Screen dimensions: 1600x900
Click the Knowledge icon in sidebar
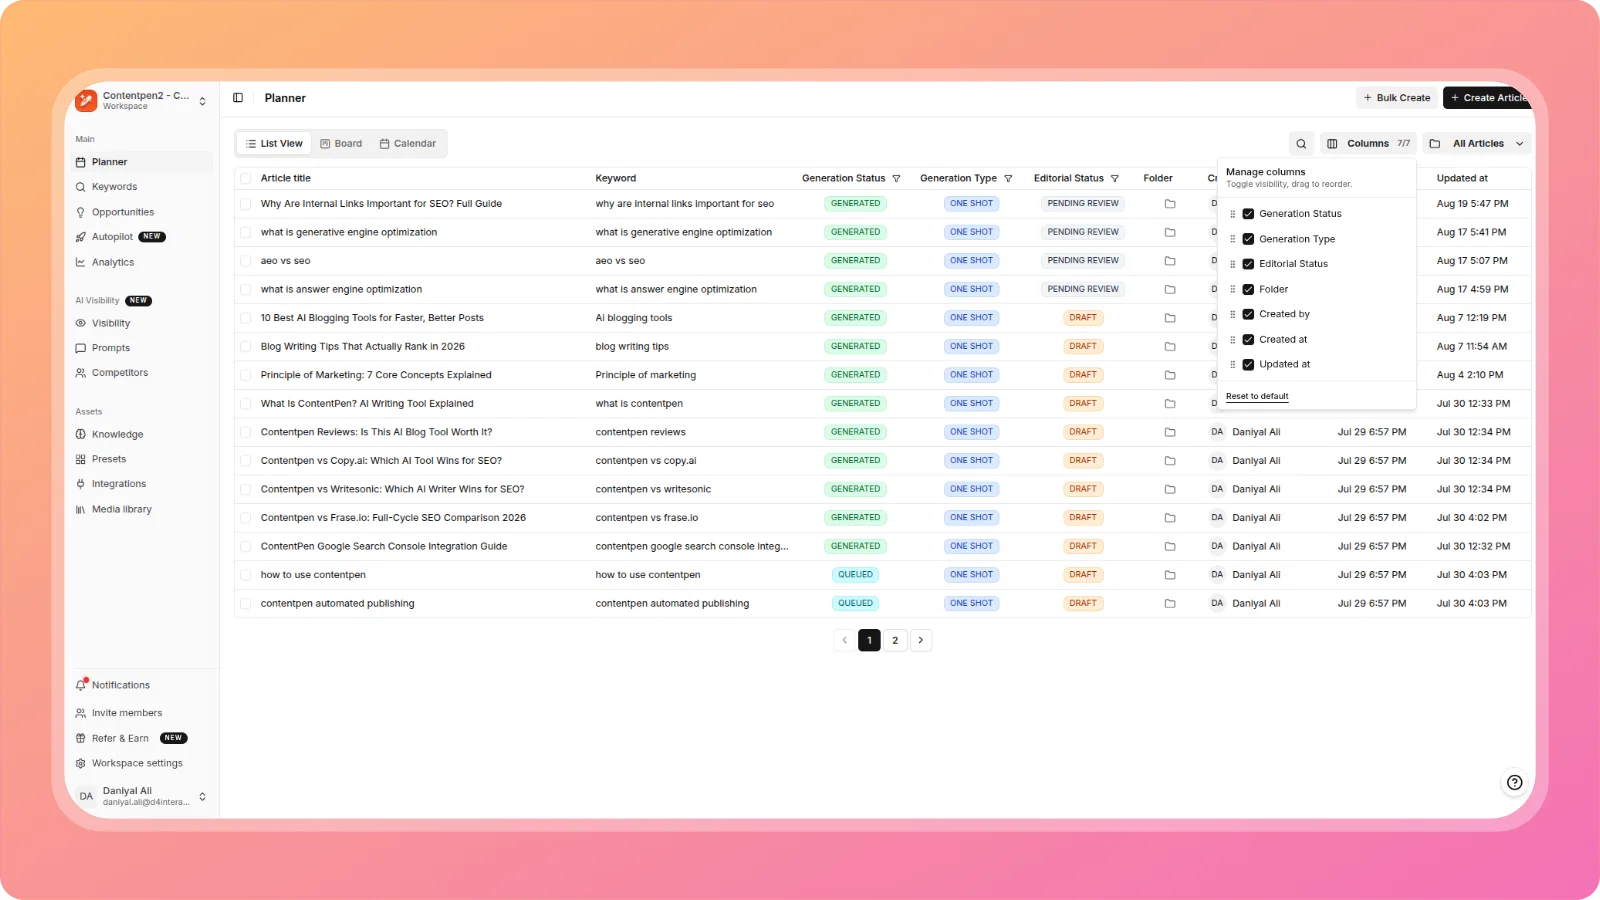(81, 435)
